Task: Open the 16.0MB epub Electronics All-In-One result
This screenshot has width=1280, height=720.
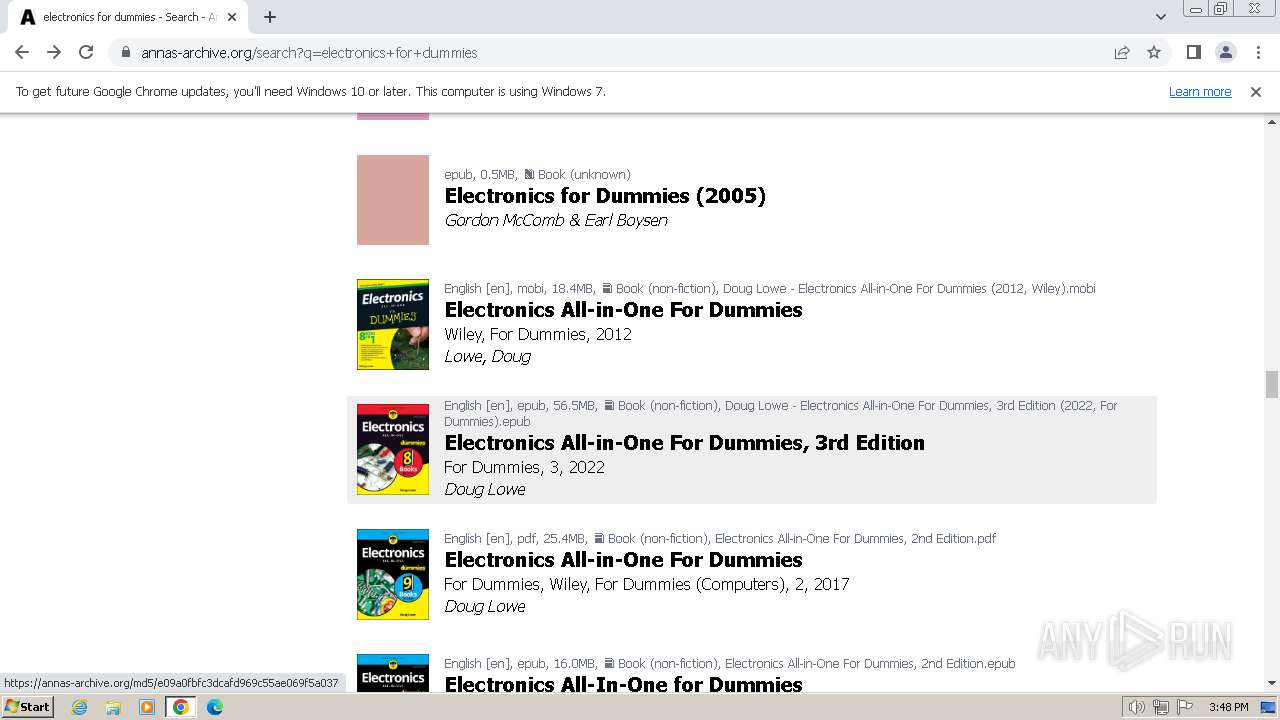Action: 623,684
